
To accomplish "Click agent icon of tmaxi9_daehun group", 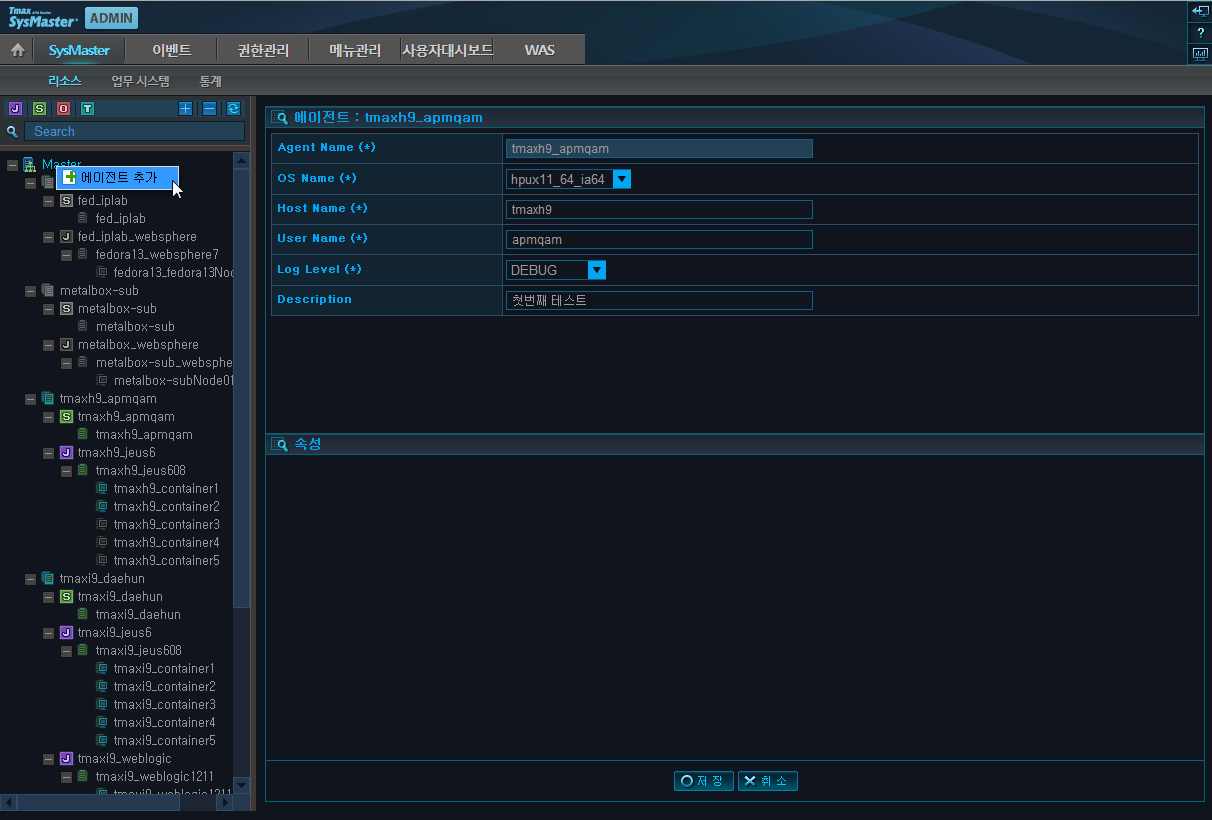I will [48, 579].
